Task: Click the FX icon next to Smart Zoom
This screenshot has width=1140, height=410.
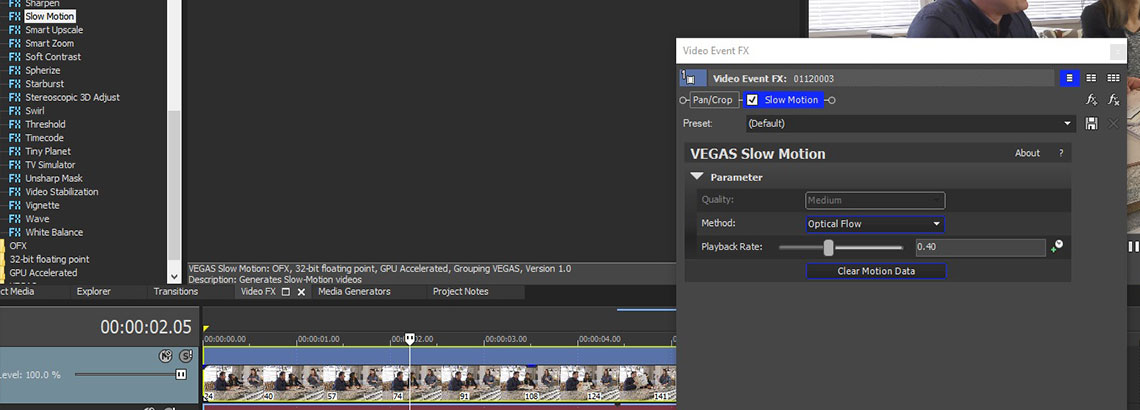Action: tap(15, 44)
